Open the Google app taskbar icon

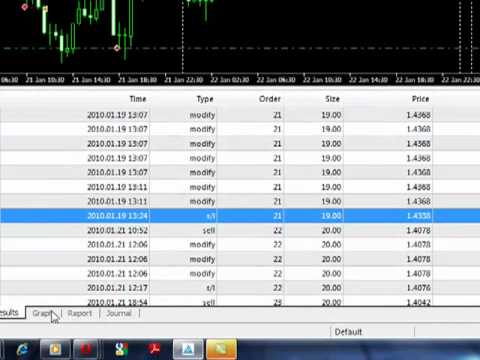click(121, 349)
